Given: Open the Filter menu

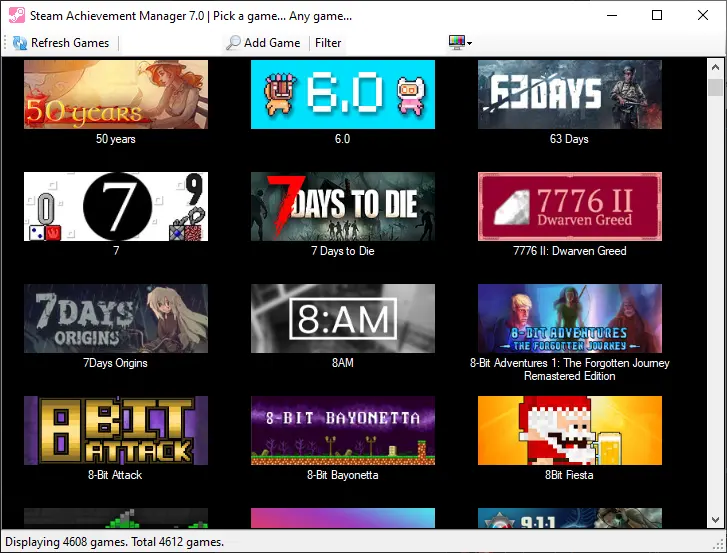Looking at the screenshot, I should click(x=328, y=43).
